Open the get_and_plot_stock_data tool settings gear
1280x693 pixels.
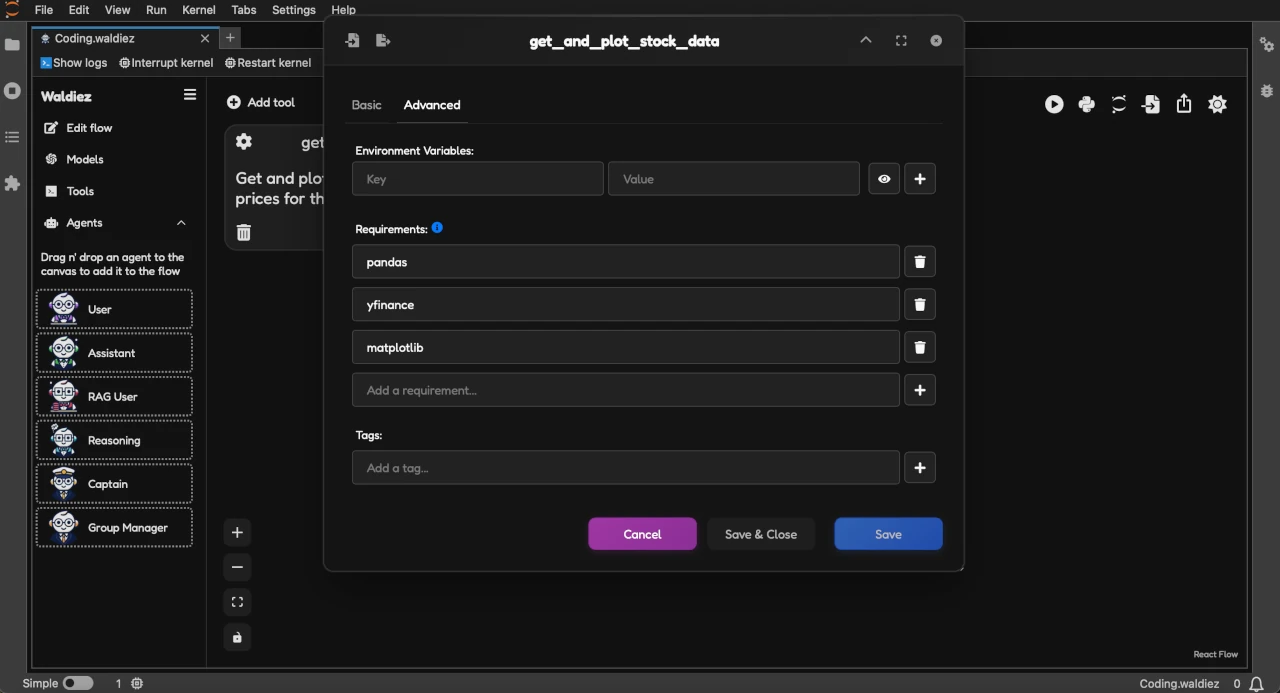243,141
